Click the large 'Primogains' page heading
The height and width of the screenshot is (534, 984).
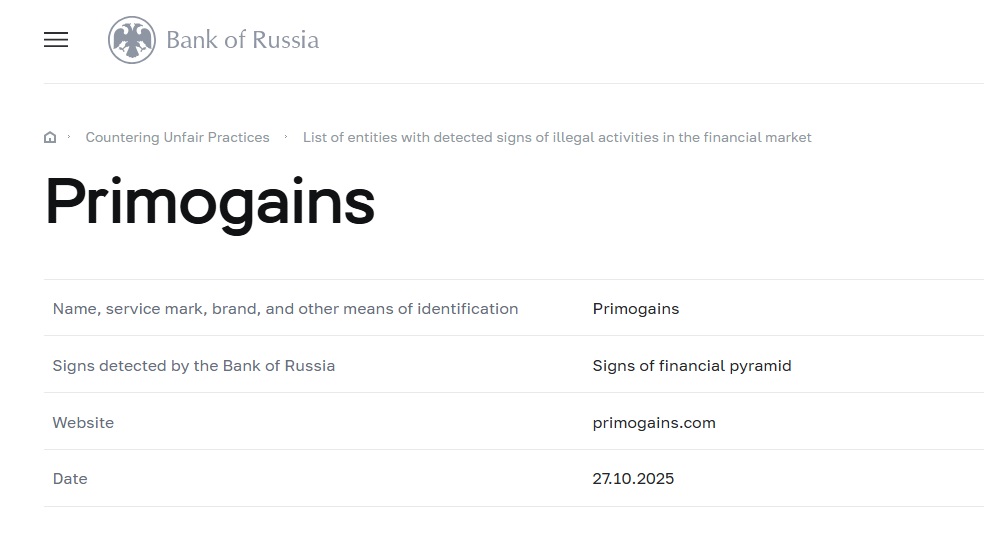point(210,202)
